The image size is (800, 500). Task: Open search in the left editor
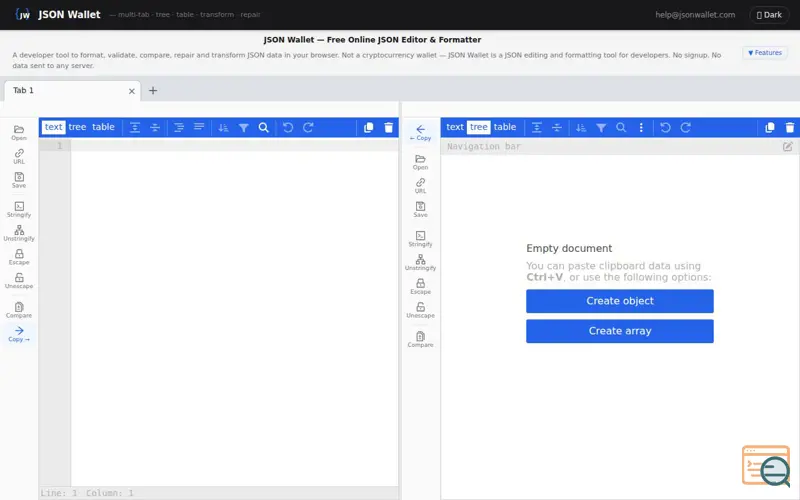[x=263, y=128]
